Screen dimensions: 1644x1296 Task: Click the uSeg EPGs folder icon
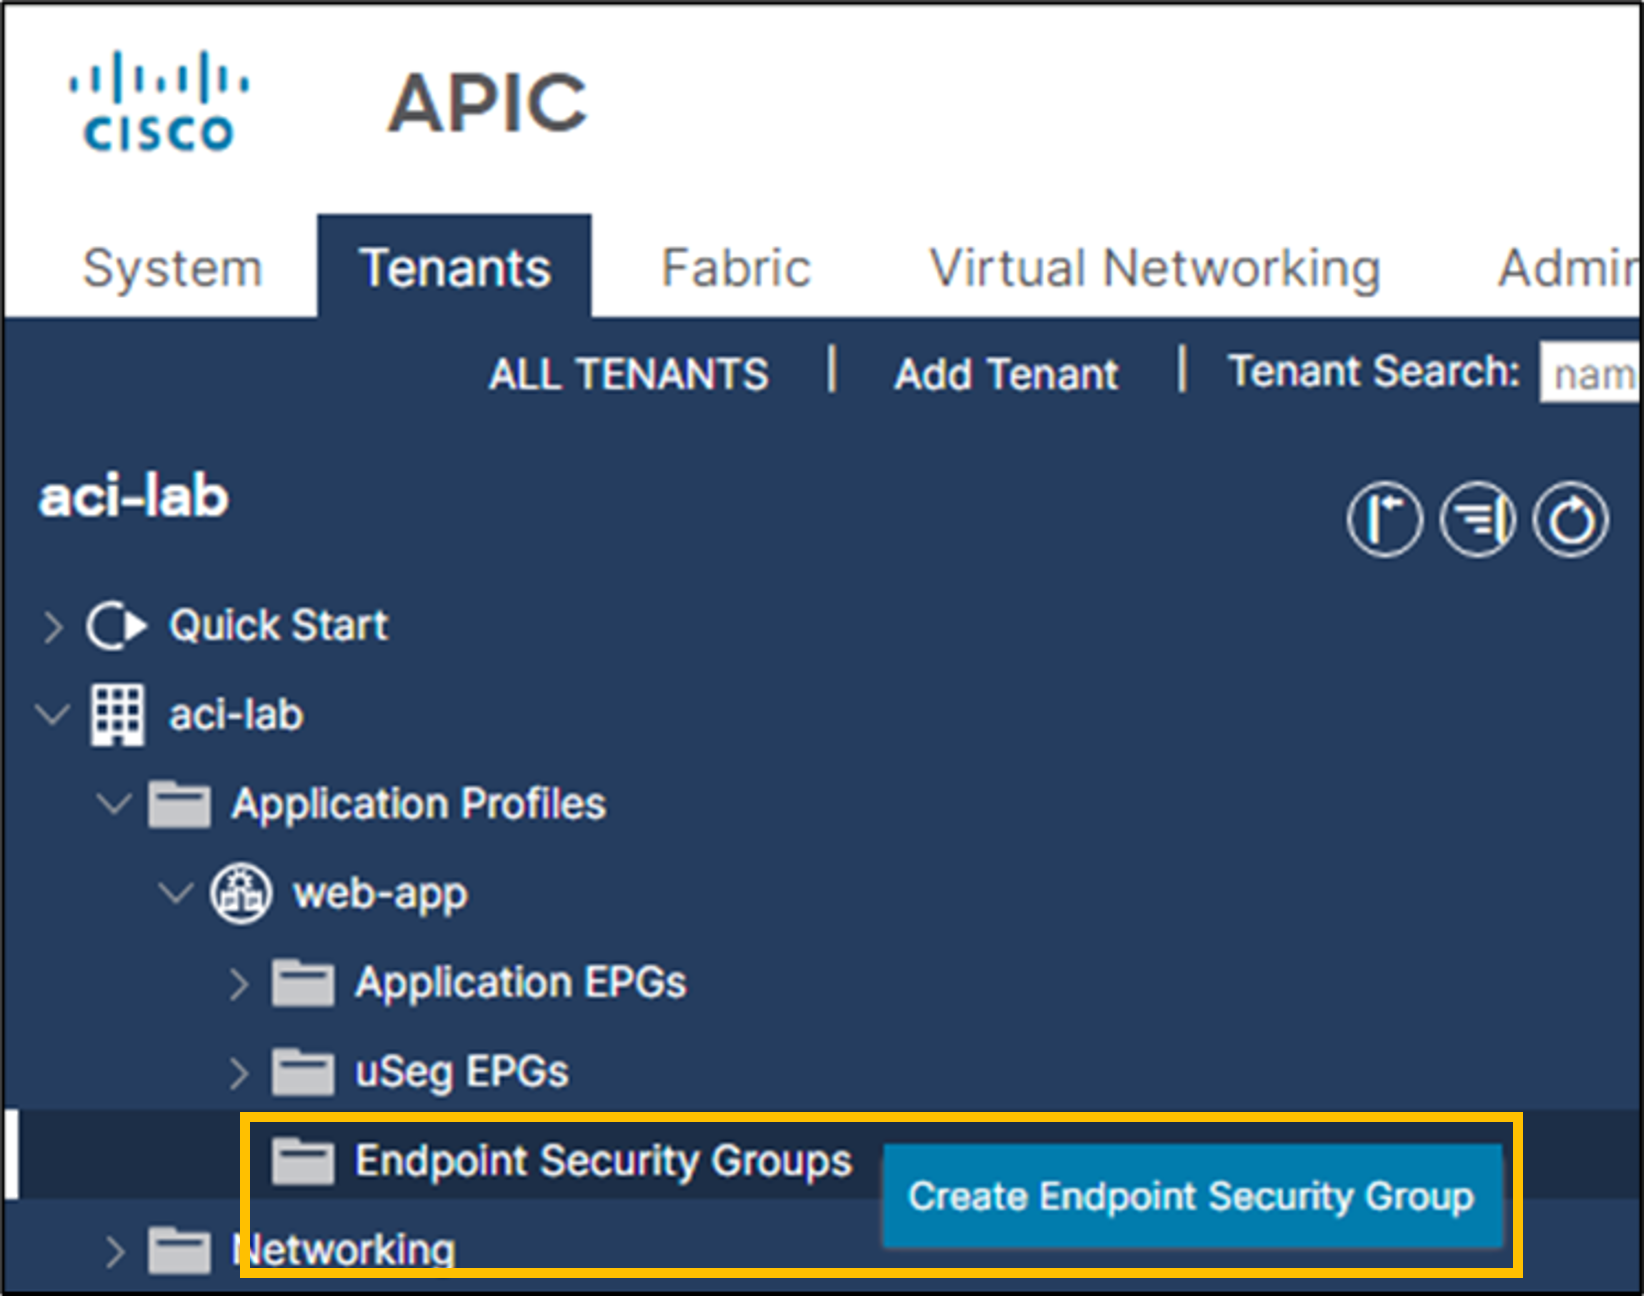(x=302, y=1072)
